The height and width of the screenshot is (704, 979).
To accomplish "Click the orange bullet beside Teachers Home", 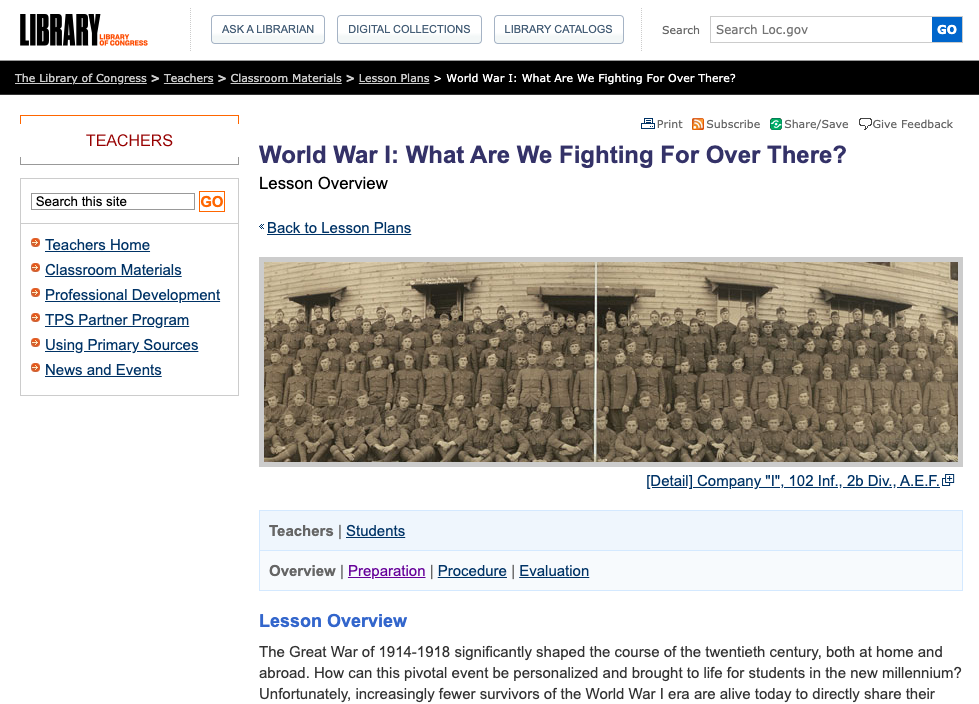I will [36, 243].
